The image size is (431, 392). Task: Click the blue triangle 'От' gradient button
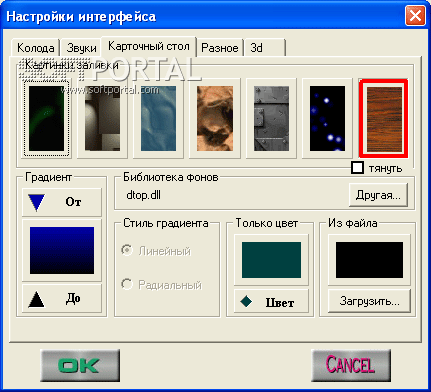coord(62,202)
